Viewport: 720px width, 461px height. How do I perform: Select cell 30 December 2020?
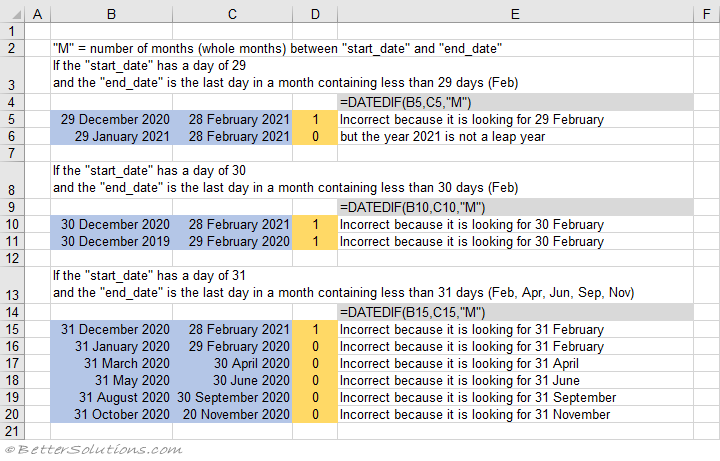pyautogui.click(x=112, y=224)
